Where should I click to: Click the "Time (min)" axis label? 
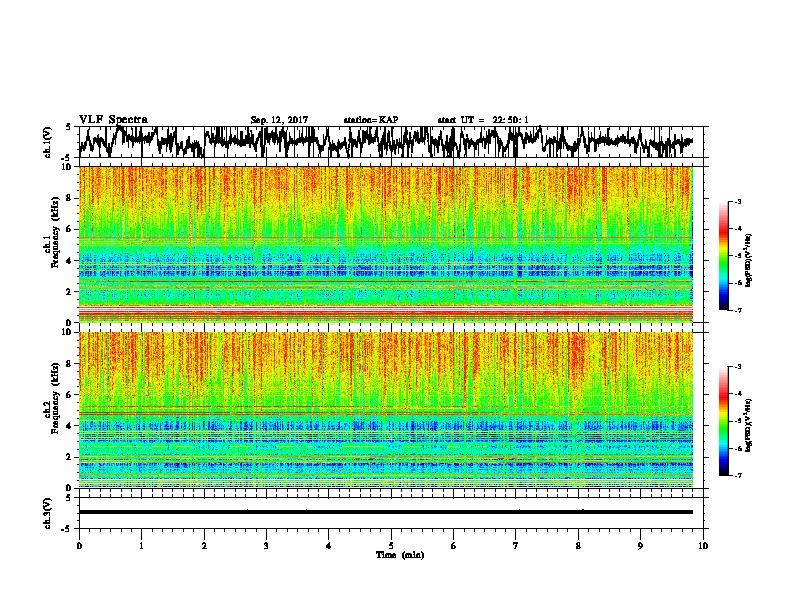(400, 555)
